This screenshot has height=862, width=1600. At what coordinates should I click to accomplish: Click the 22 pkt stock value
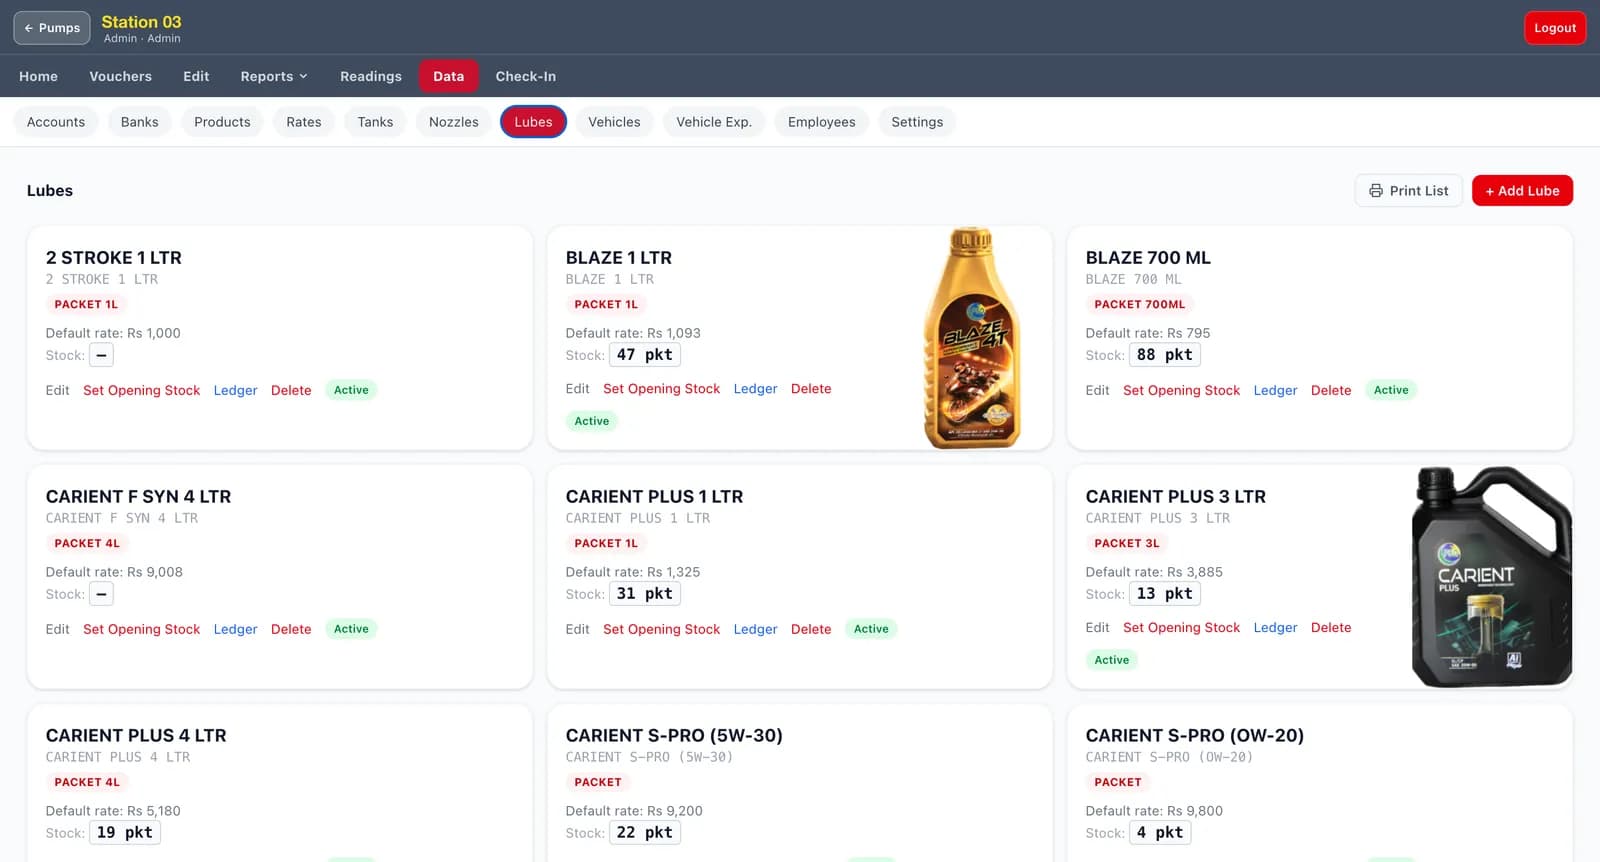point(645,833)
